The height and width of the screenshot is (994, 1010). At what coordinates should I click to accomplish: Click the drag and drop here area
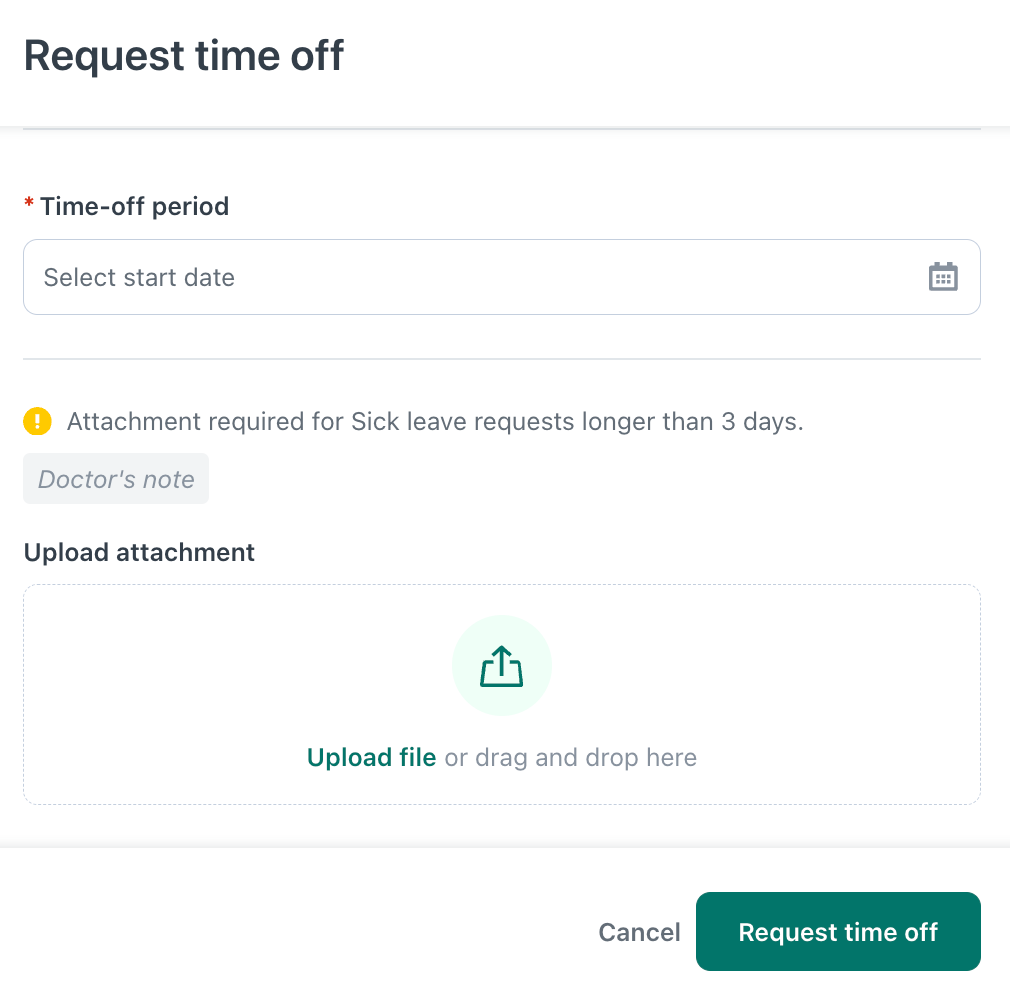tap(569, 757)
